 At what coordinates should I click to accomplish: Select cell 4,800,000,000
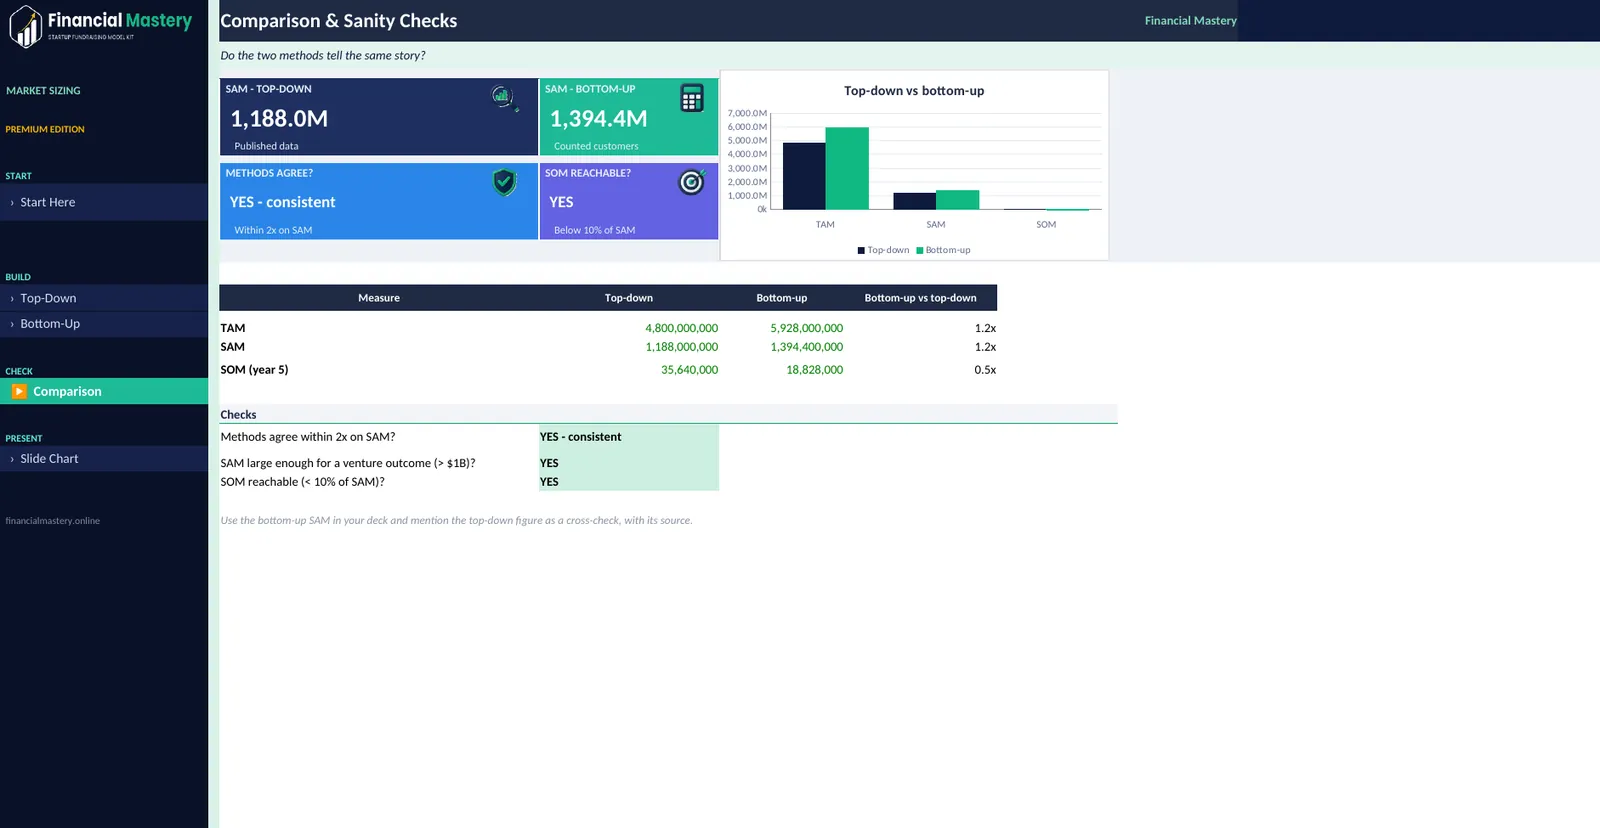point(681,328)
